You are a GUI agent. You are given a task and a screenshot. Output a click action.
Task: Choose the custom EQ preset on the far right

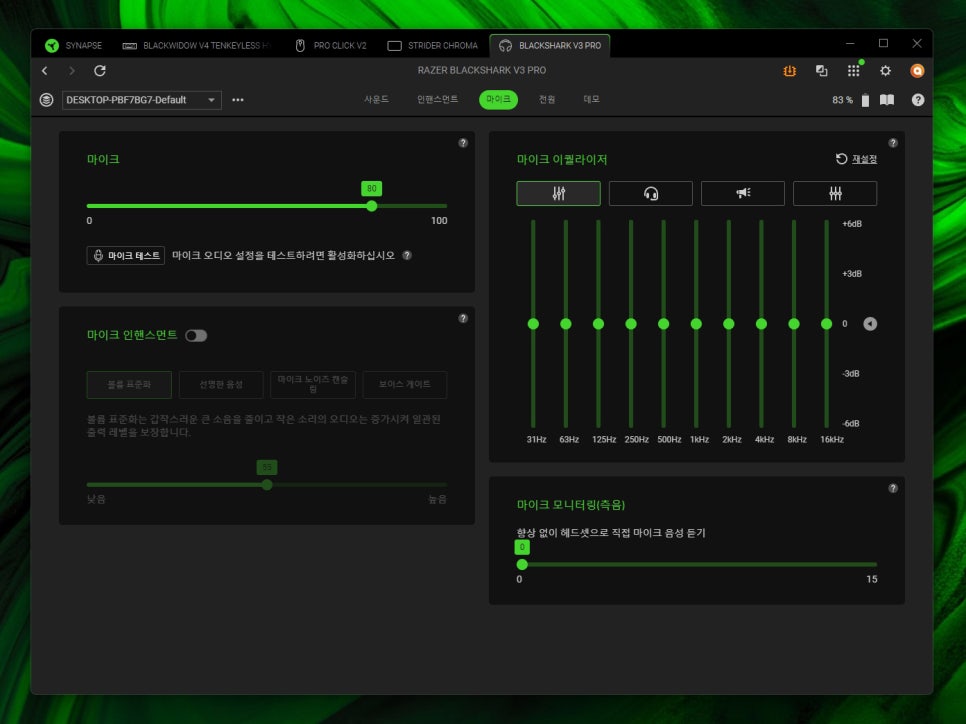(834, 194)
